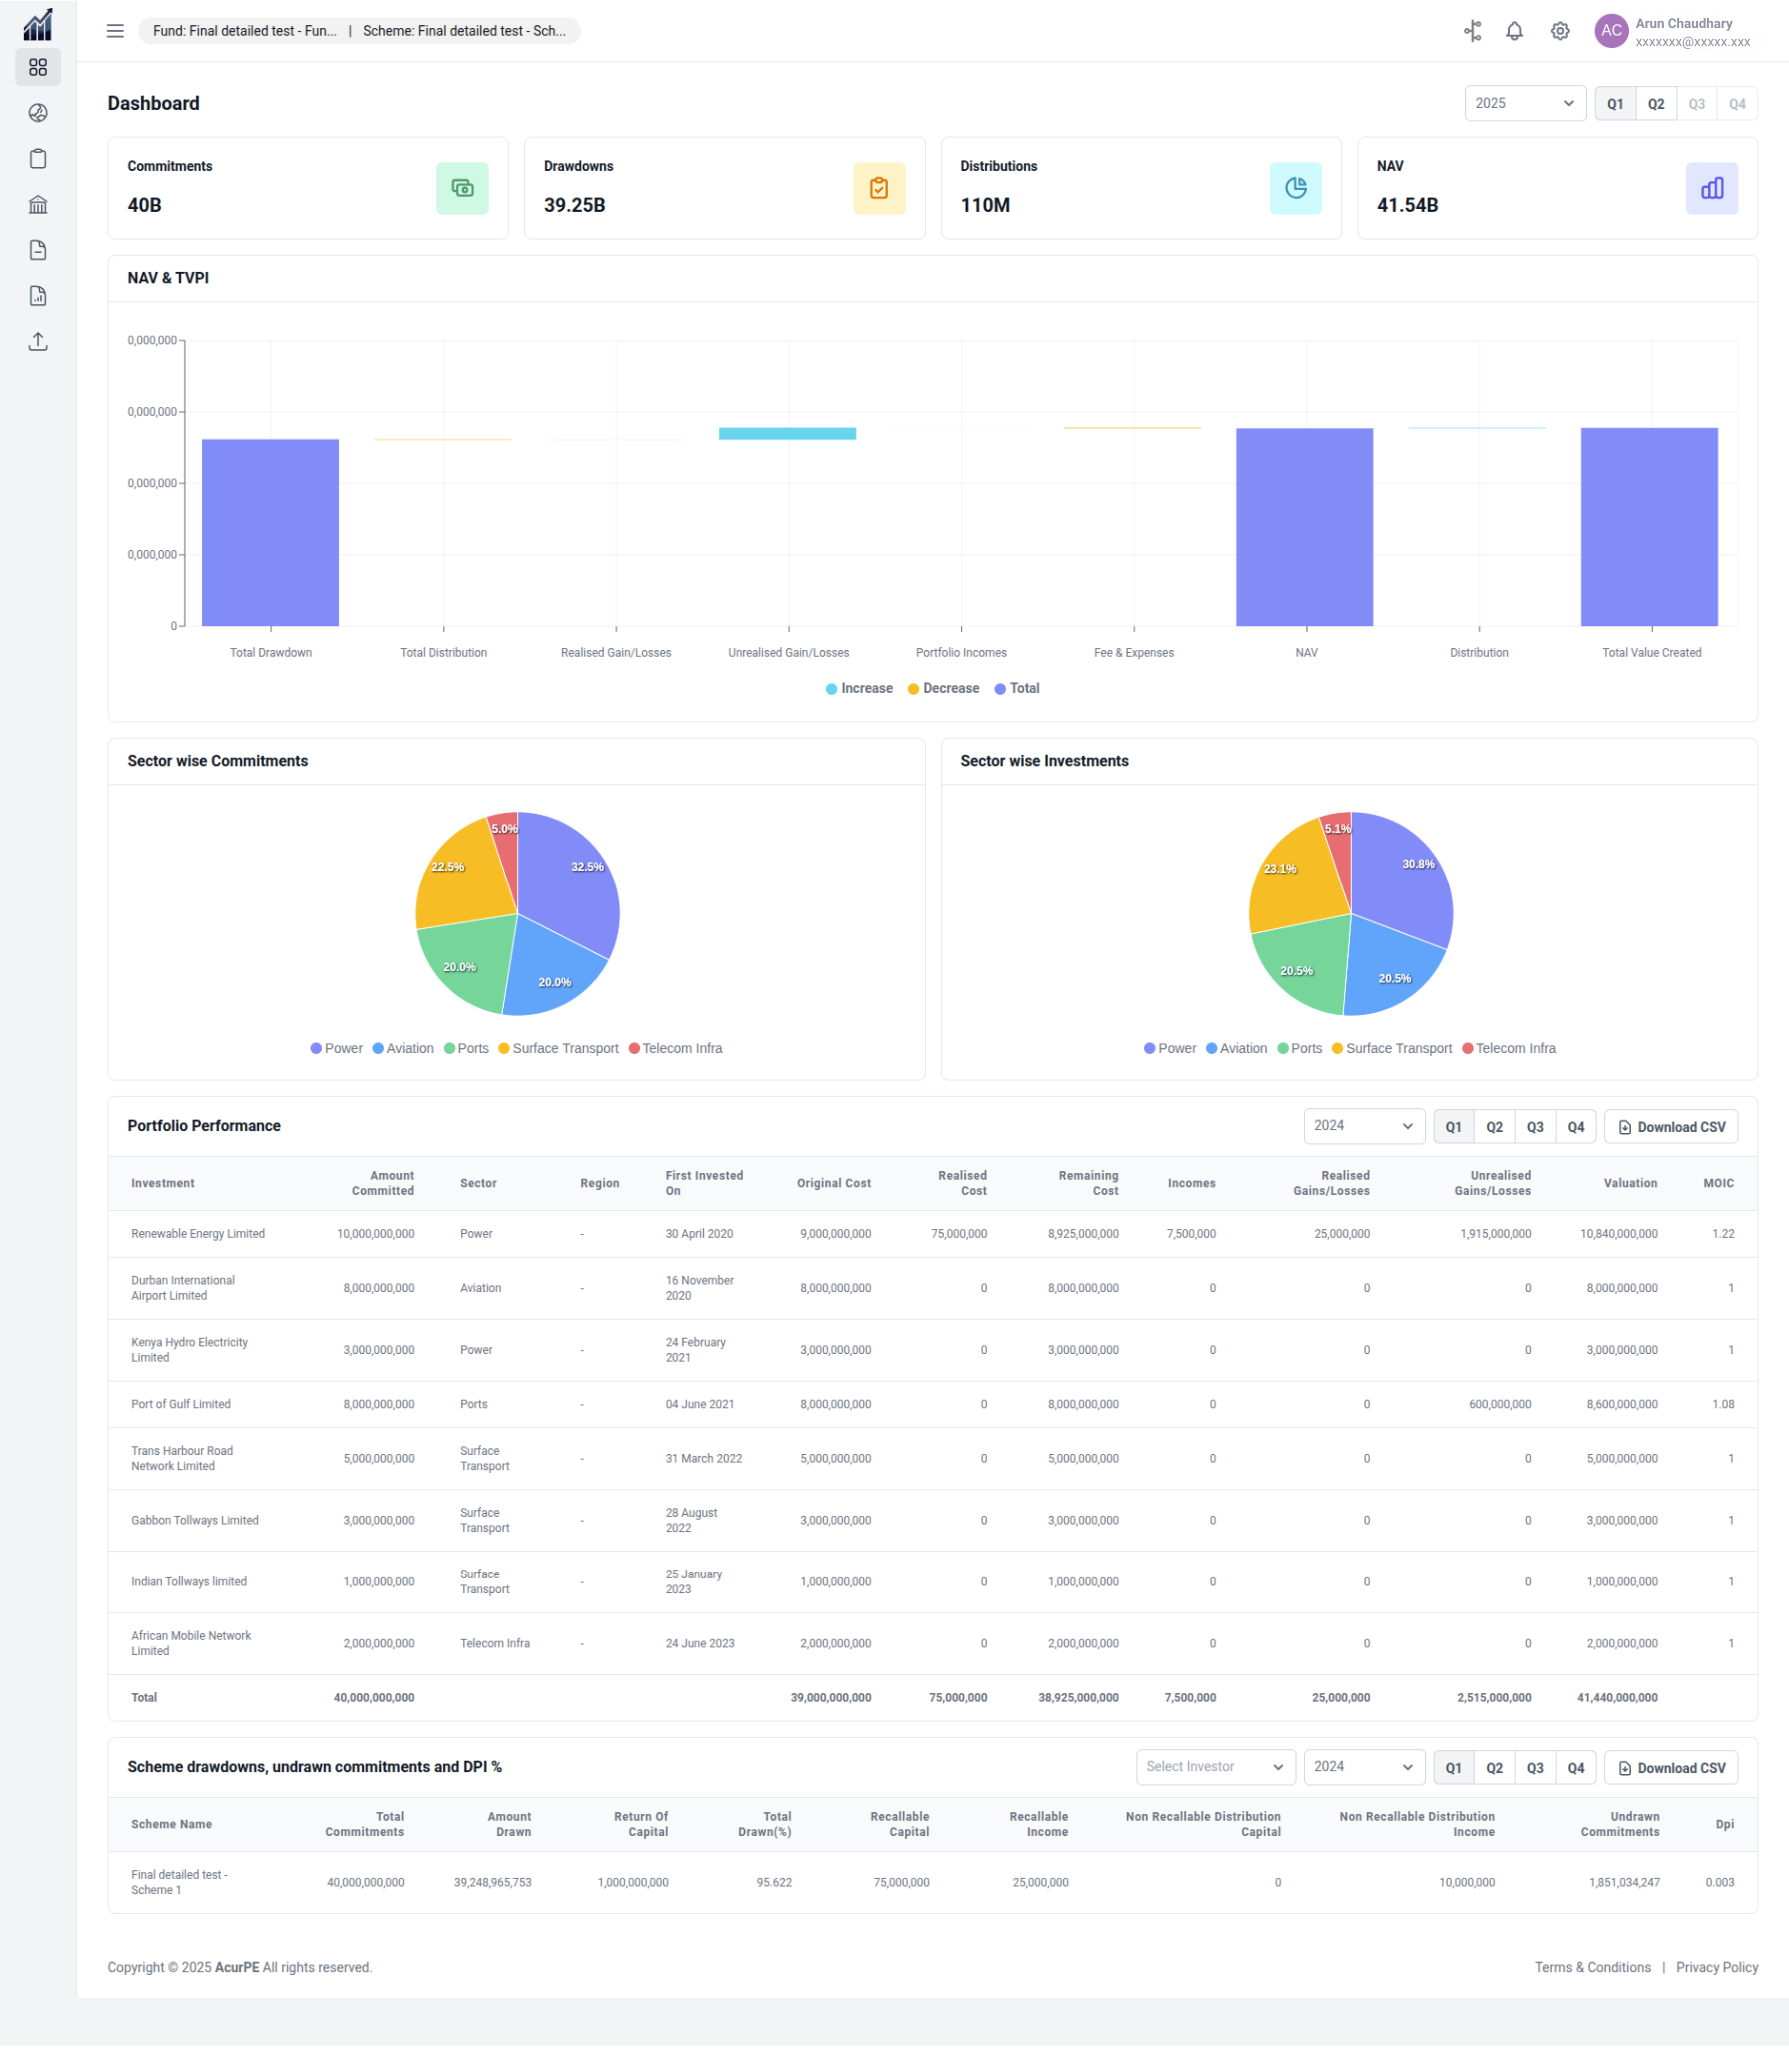1789x2048 pixels.
Task: Click the upload icon in sidebar
Action: coord(38,342)
